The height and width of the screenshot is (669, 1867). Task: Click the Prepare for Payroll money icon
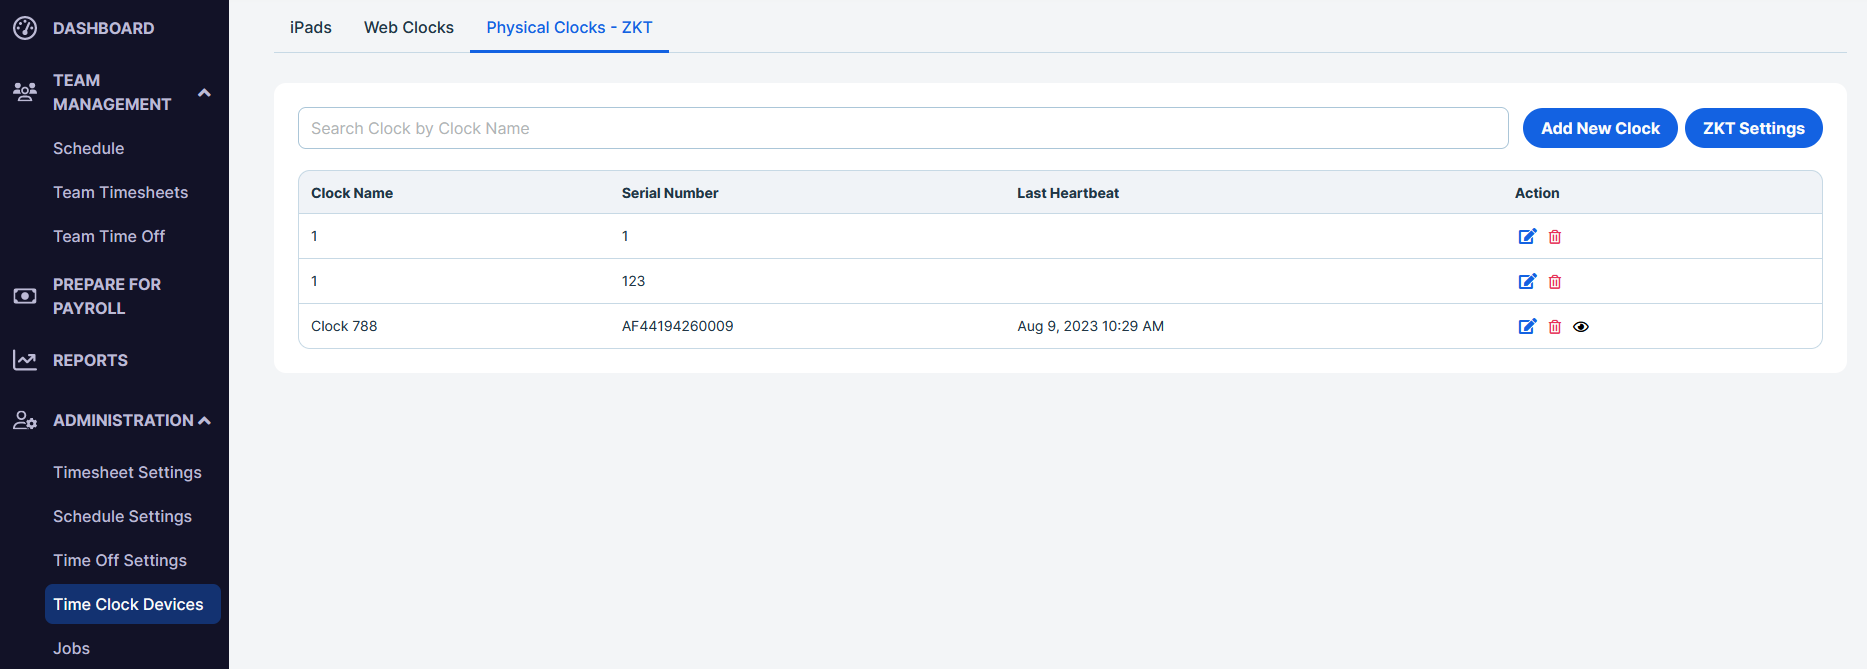(x=25, y=296)
